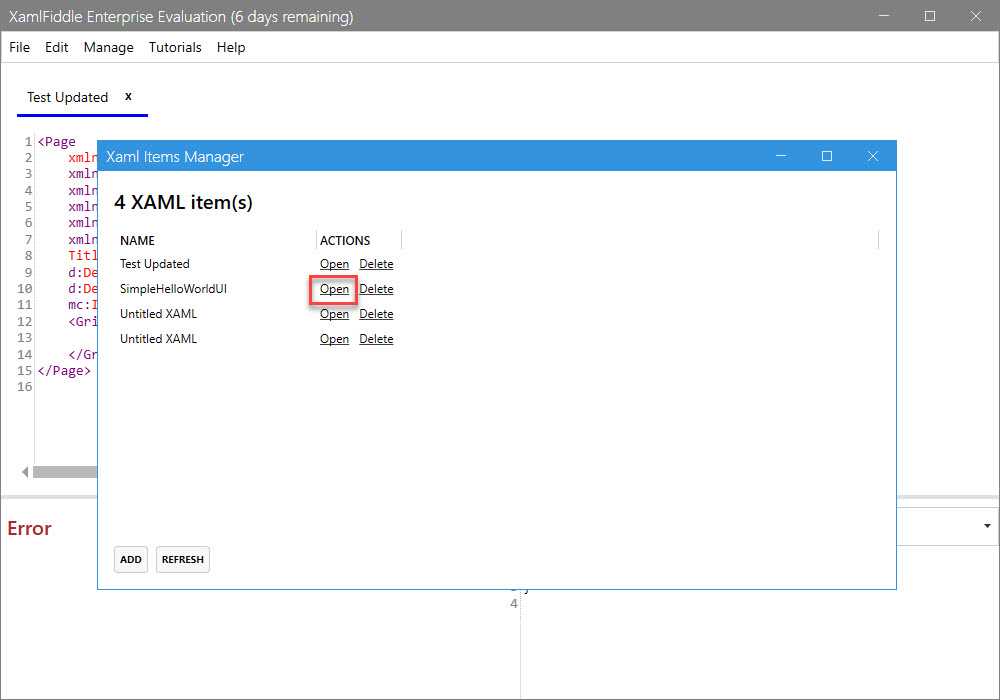Viewport: 1000px width, 700px height.
Task: Delete the Test Updated item
Action: (376, 264)
